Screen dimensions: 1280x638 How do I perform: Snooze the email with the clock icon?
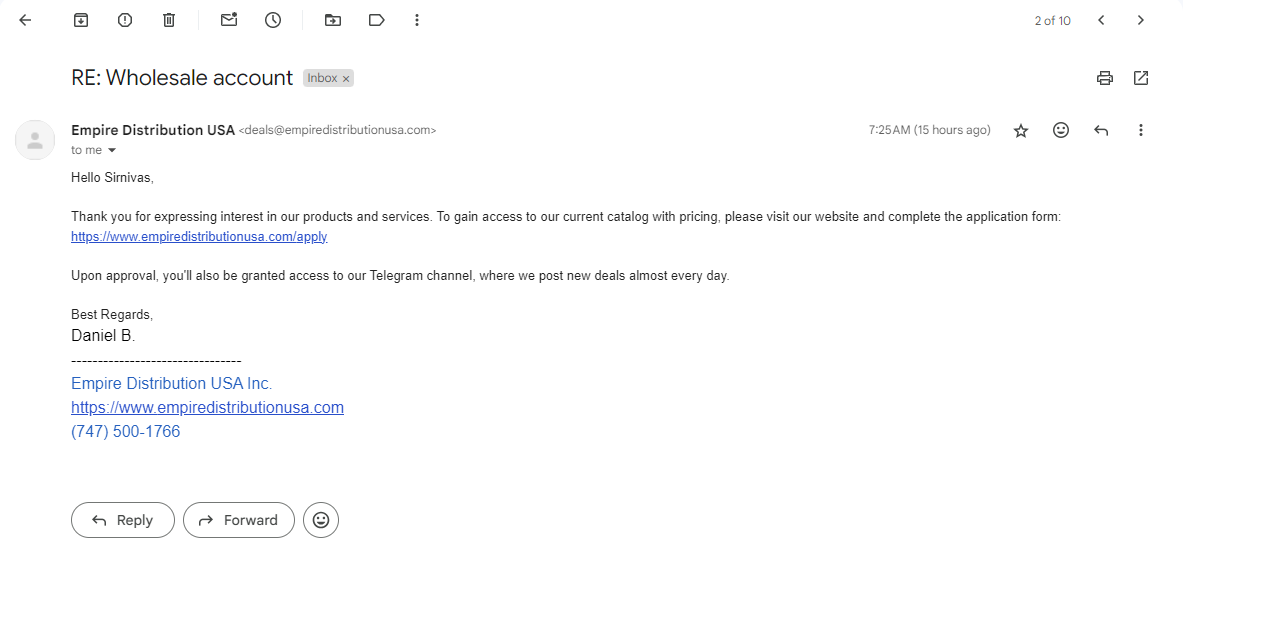point(273,20)
